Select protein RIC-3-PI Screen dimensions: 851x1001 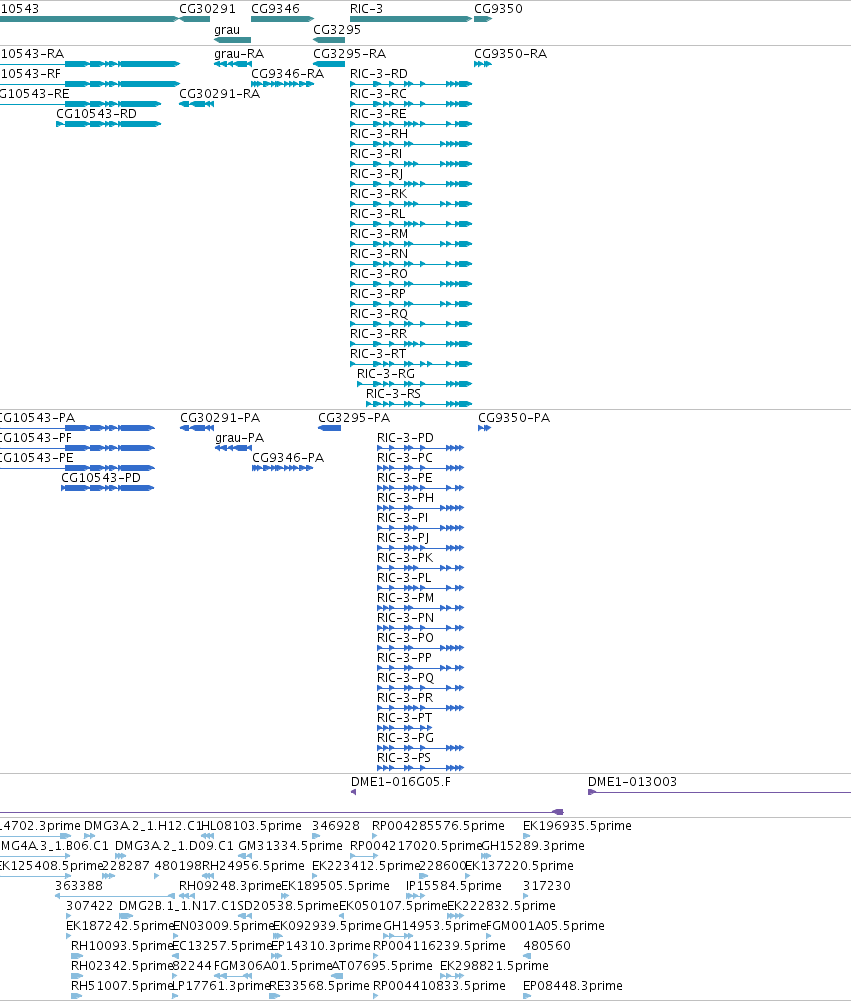tap(420, 528)
